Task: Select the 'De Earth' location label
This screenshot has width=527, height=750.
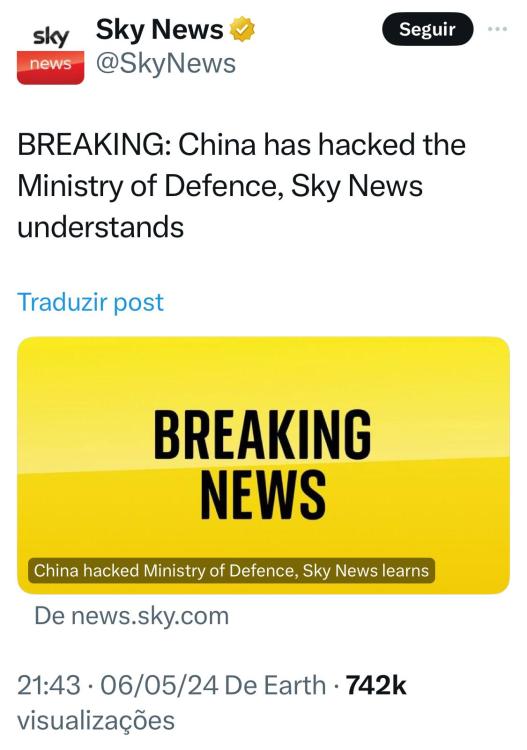Action: tap(275, 685)
